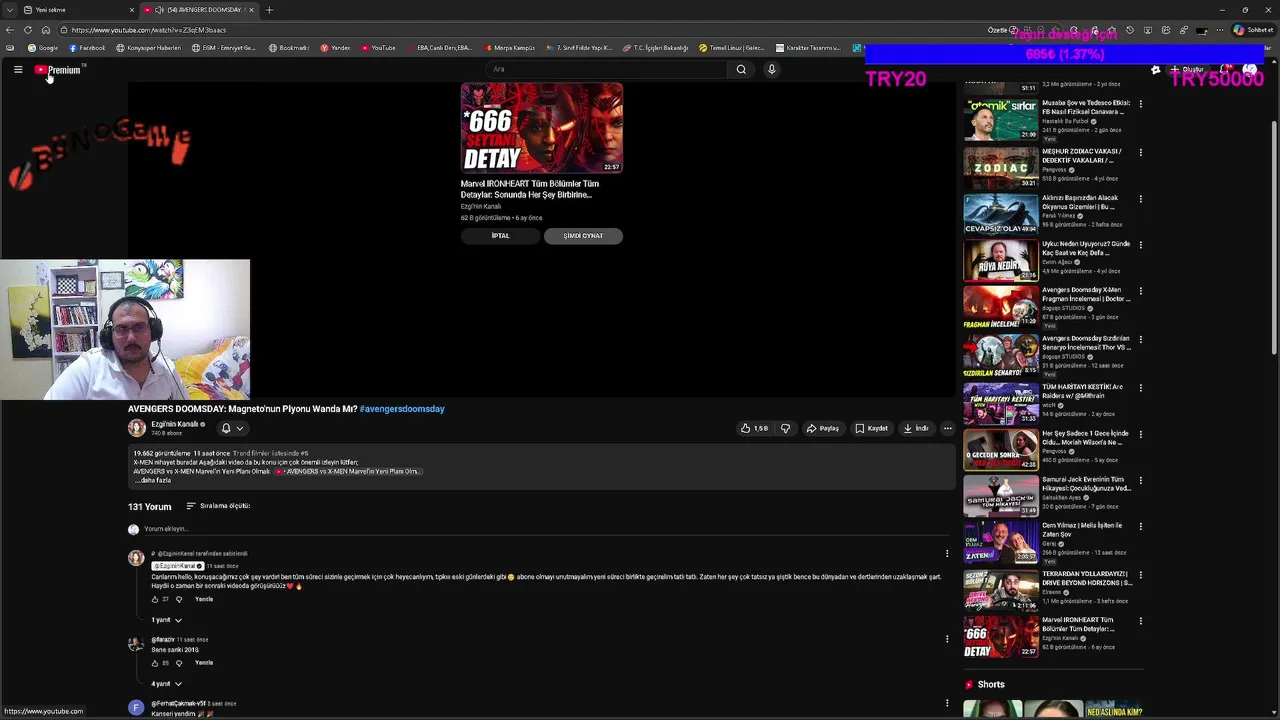Open the pinned comment's three-dot menu

[947, 553]
